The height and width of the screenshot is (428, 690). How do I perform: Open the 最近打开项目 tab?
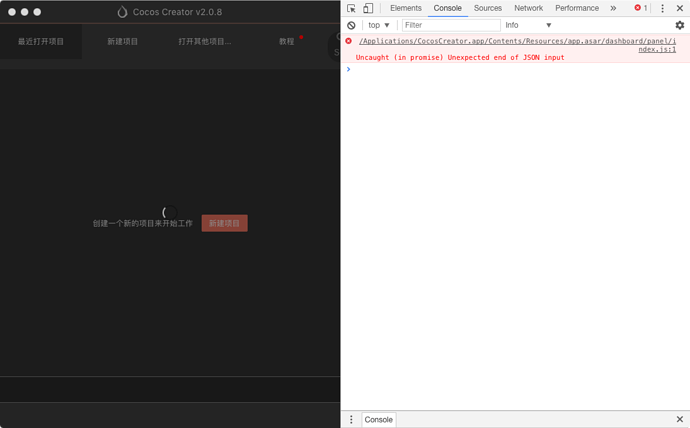click(x=41, y=41)
